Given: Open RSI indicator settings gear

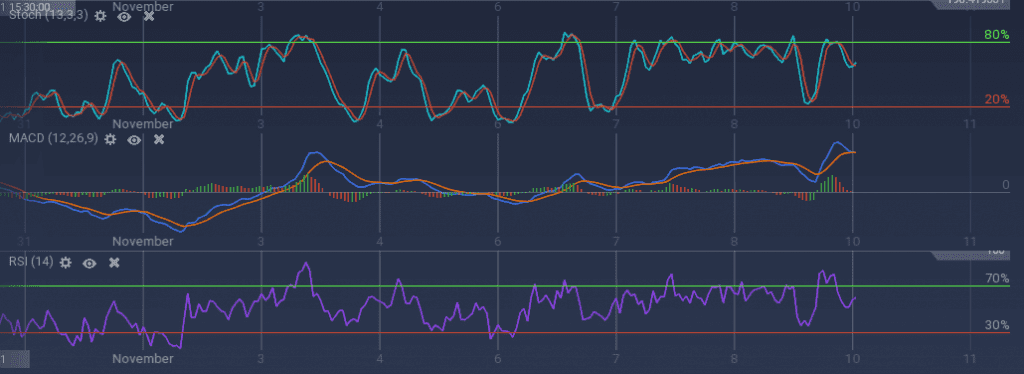Looking at the screenshot, I should point(65,262).
